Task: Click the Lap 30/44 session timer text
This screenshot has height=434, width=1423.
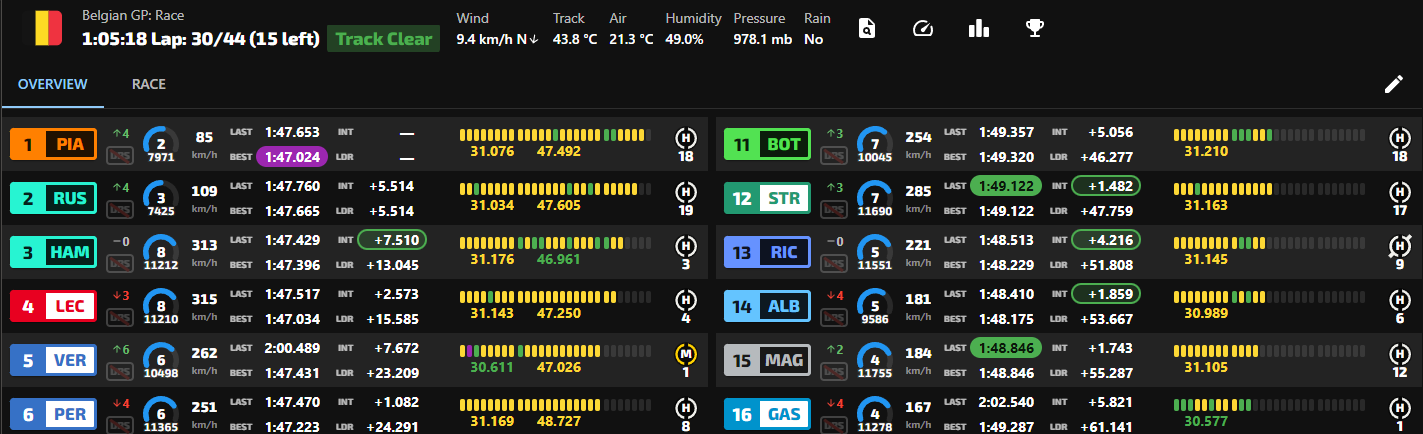Action: pyautogui.click(x=202, y=39)
